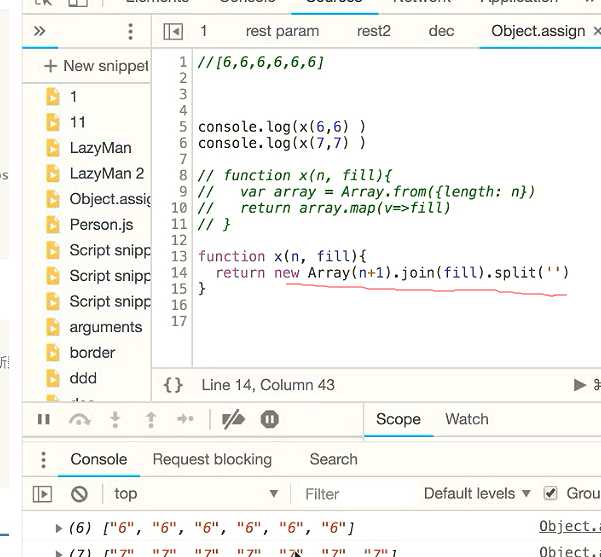The width and height of the screenshot is (601, 557).
Task: Open the border snippet
Action: coord(92,353)
